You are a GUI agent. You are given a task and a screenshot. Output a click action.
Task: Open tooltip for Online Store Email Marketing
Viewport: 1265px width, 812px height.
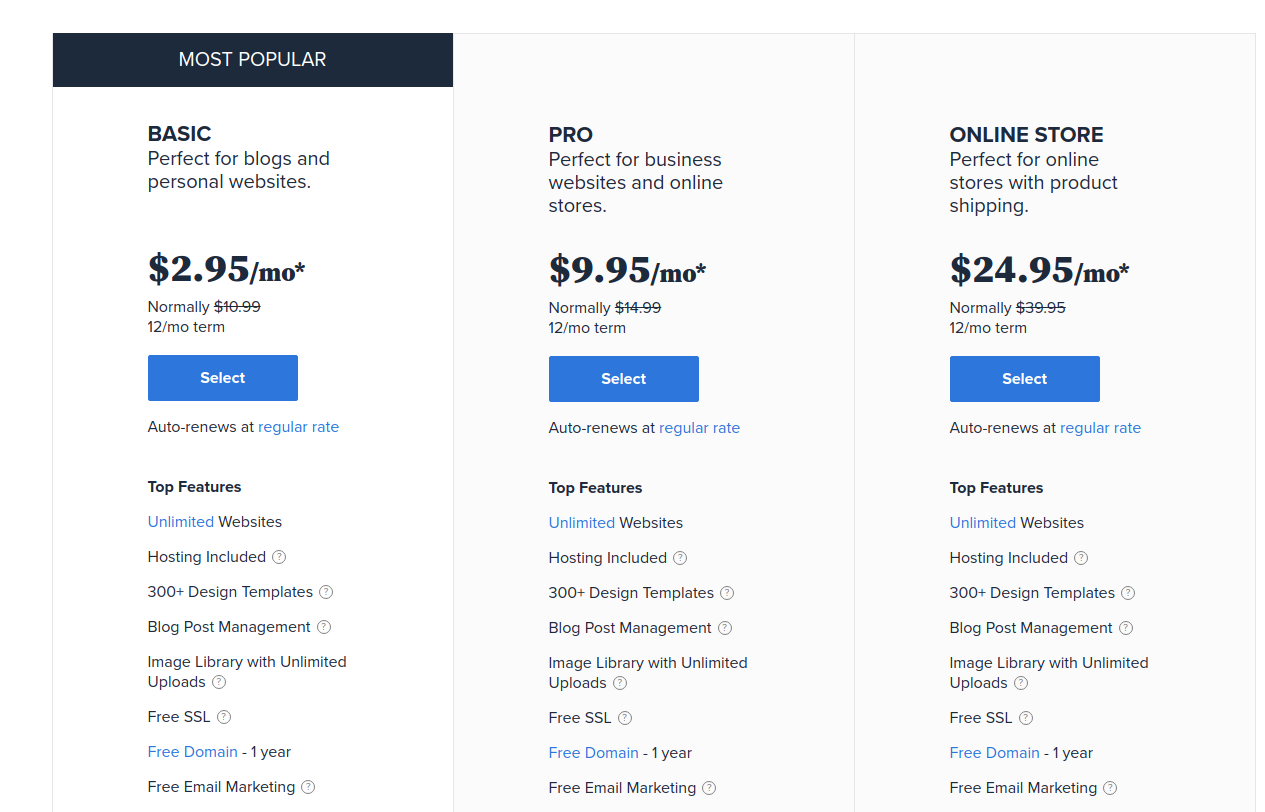pos(1110,788)
